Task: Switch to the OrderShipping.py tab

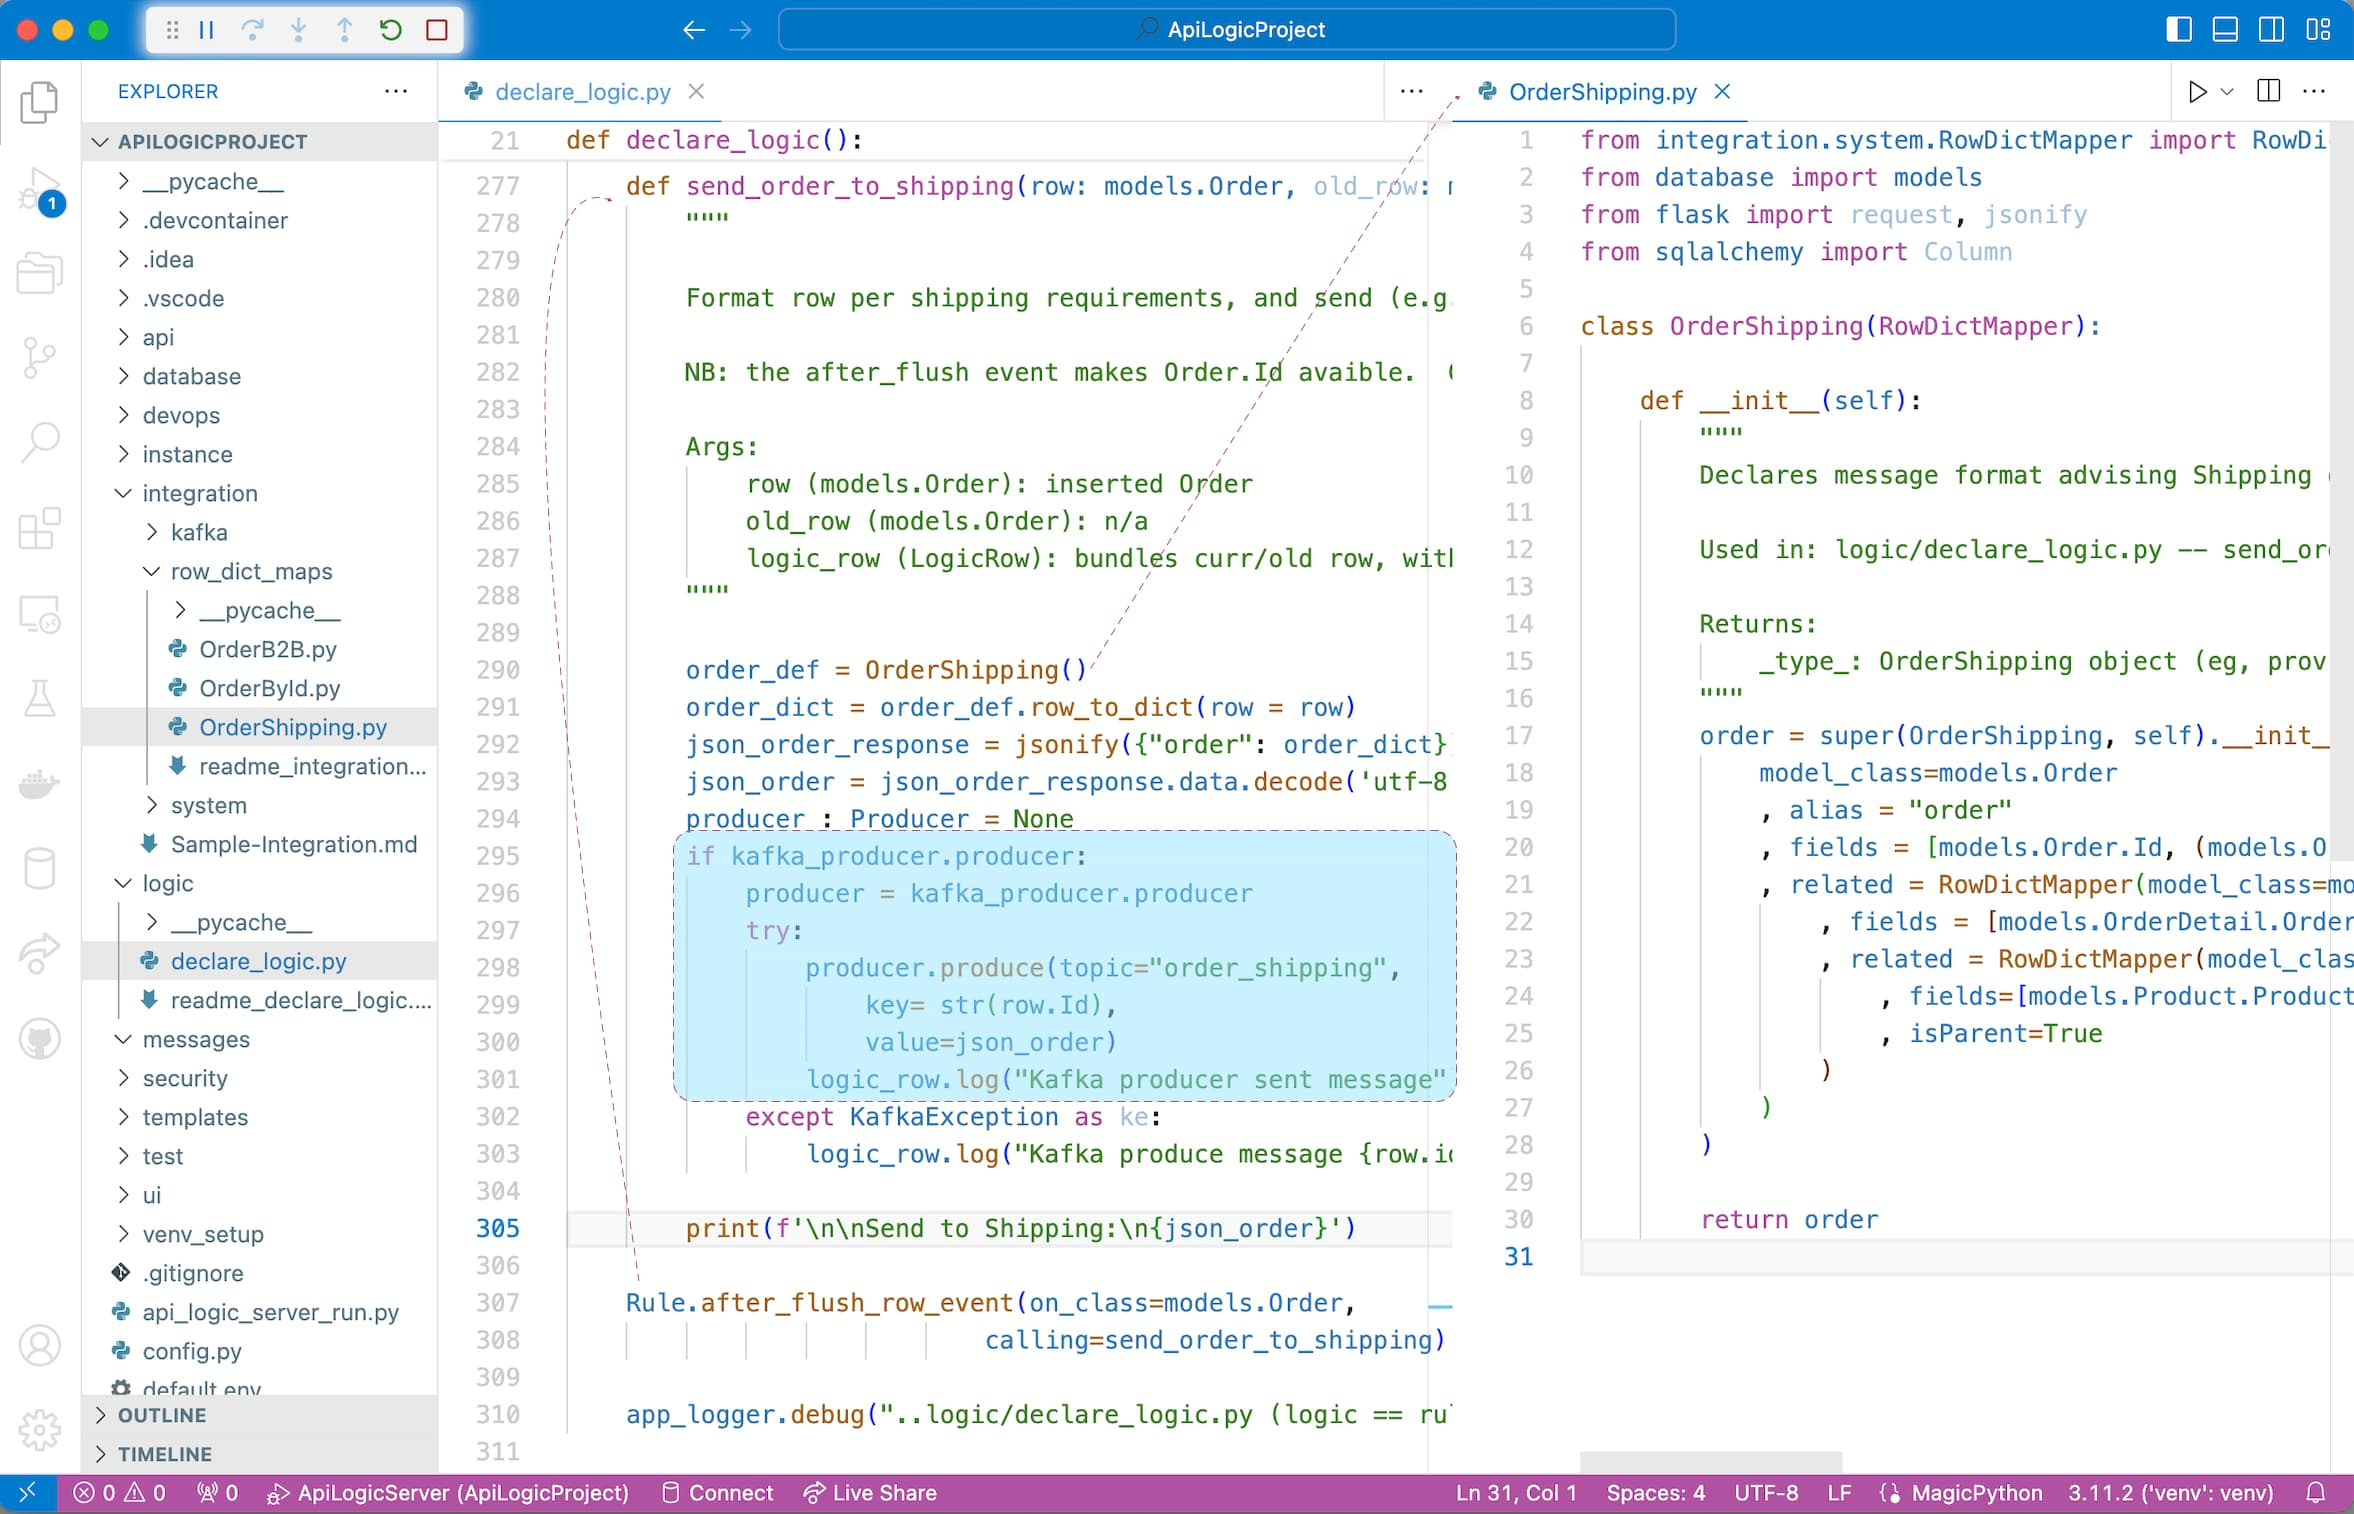Action: pos(1602,92)
